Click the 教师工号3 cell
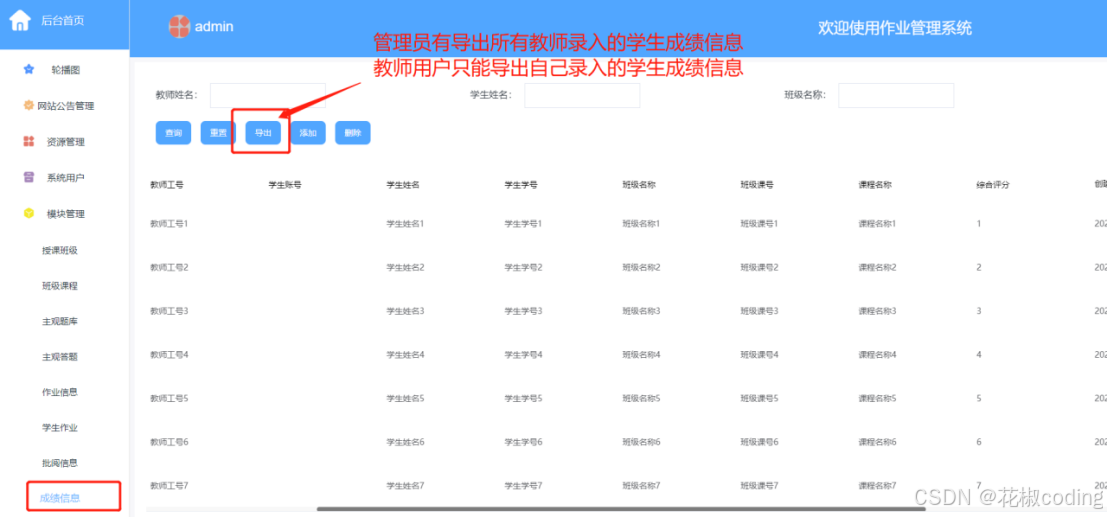This screenshot has width=1107, height=517. [x=169, y=311]
